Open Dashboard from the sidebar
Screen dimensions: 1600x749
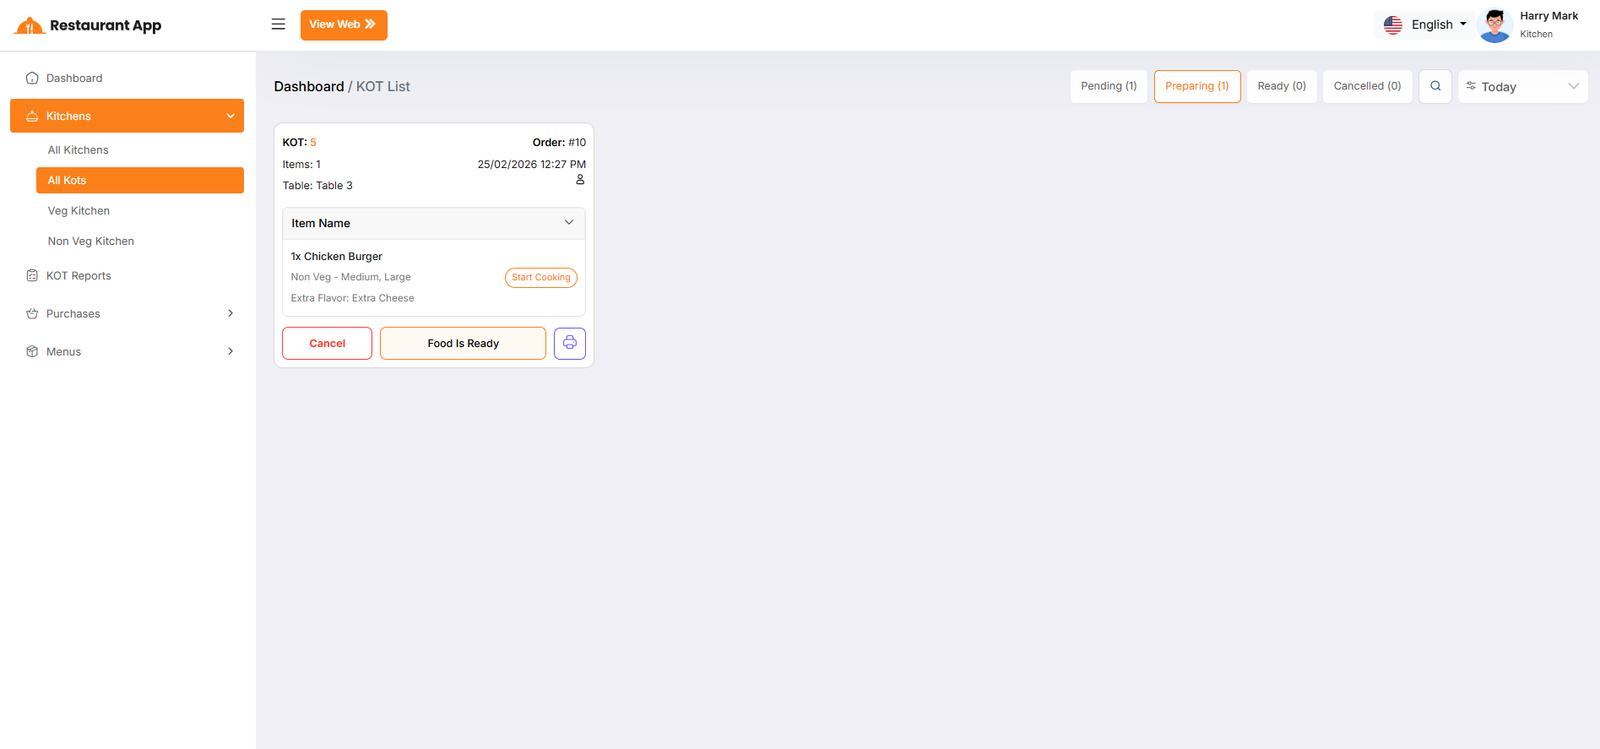click(x=74, y=78)
